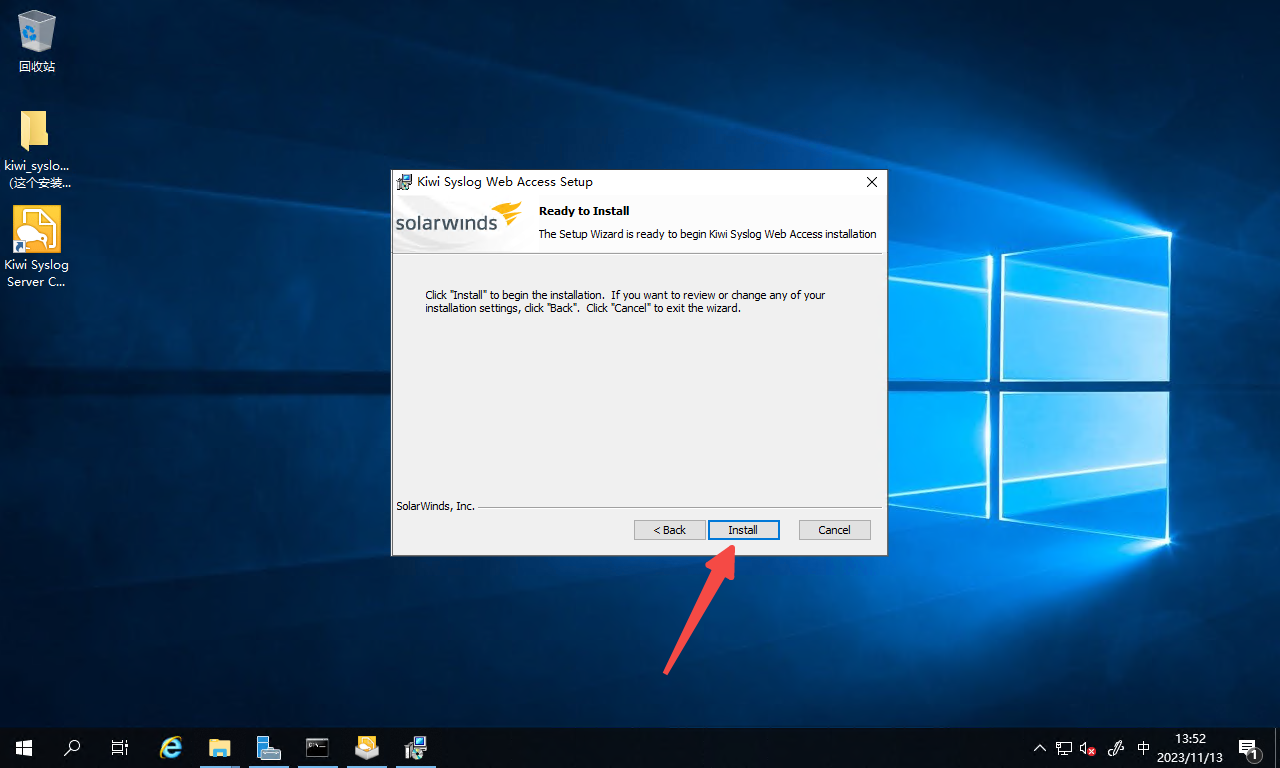Open the Recycle Bin desktop icon

[x=37, y=42]
